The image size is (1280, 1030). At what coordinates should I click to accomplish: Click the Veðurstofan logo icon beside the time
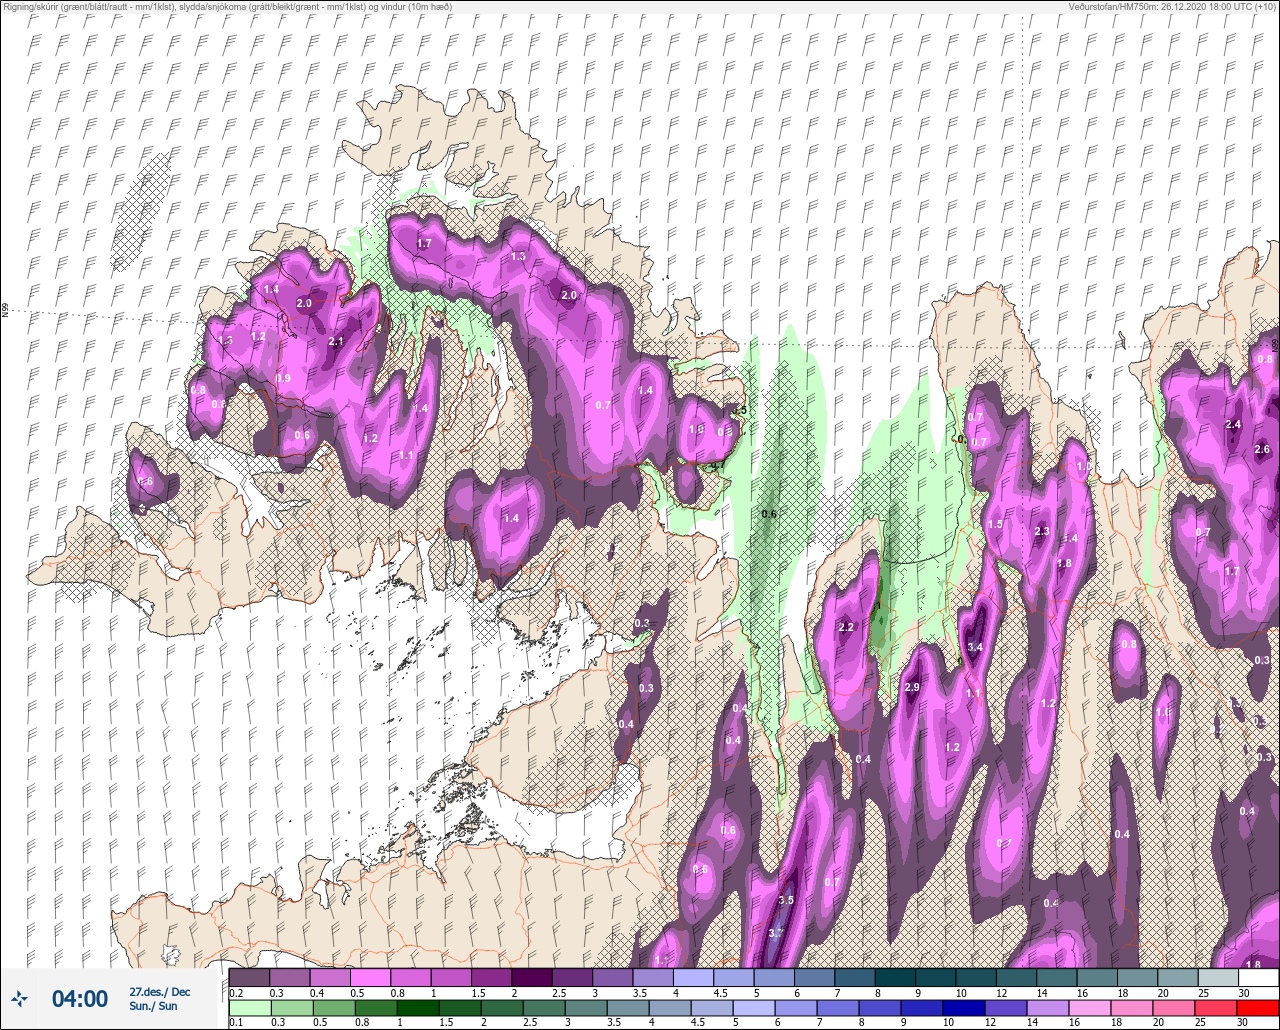pyautogui.click(x=20, y=998)
